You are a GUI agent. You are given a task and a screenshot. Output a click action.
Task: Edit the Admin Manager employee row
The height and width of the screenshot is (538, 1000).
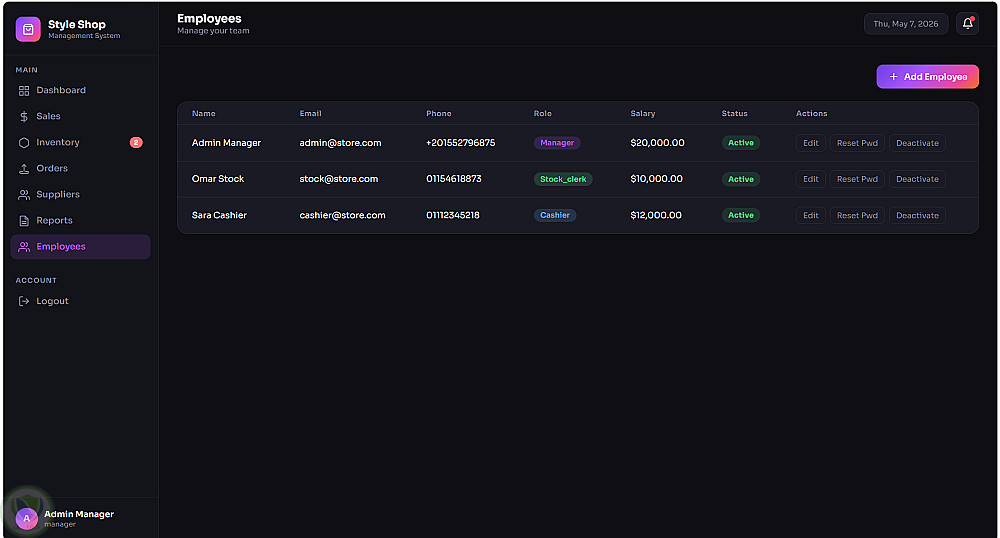pos(811,143)
